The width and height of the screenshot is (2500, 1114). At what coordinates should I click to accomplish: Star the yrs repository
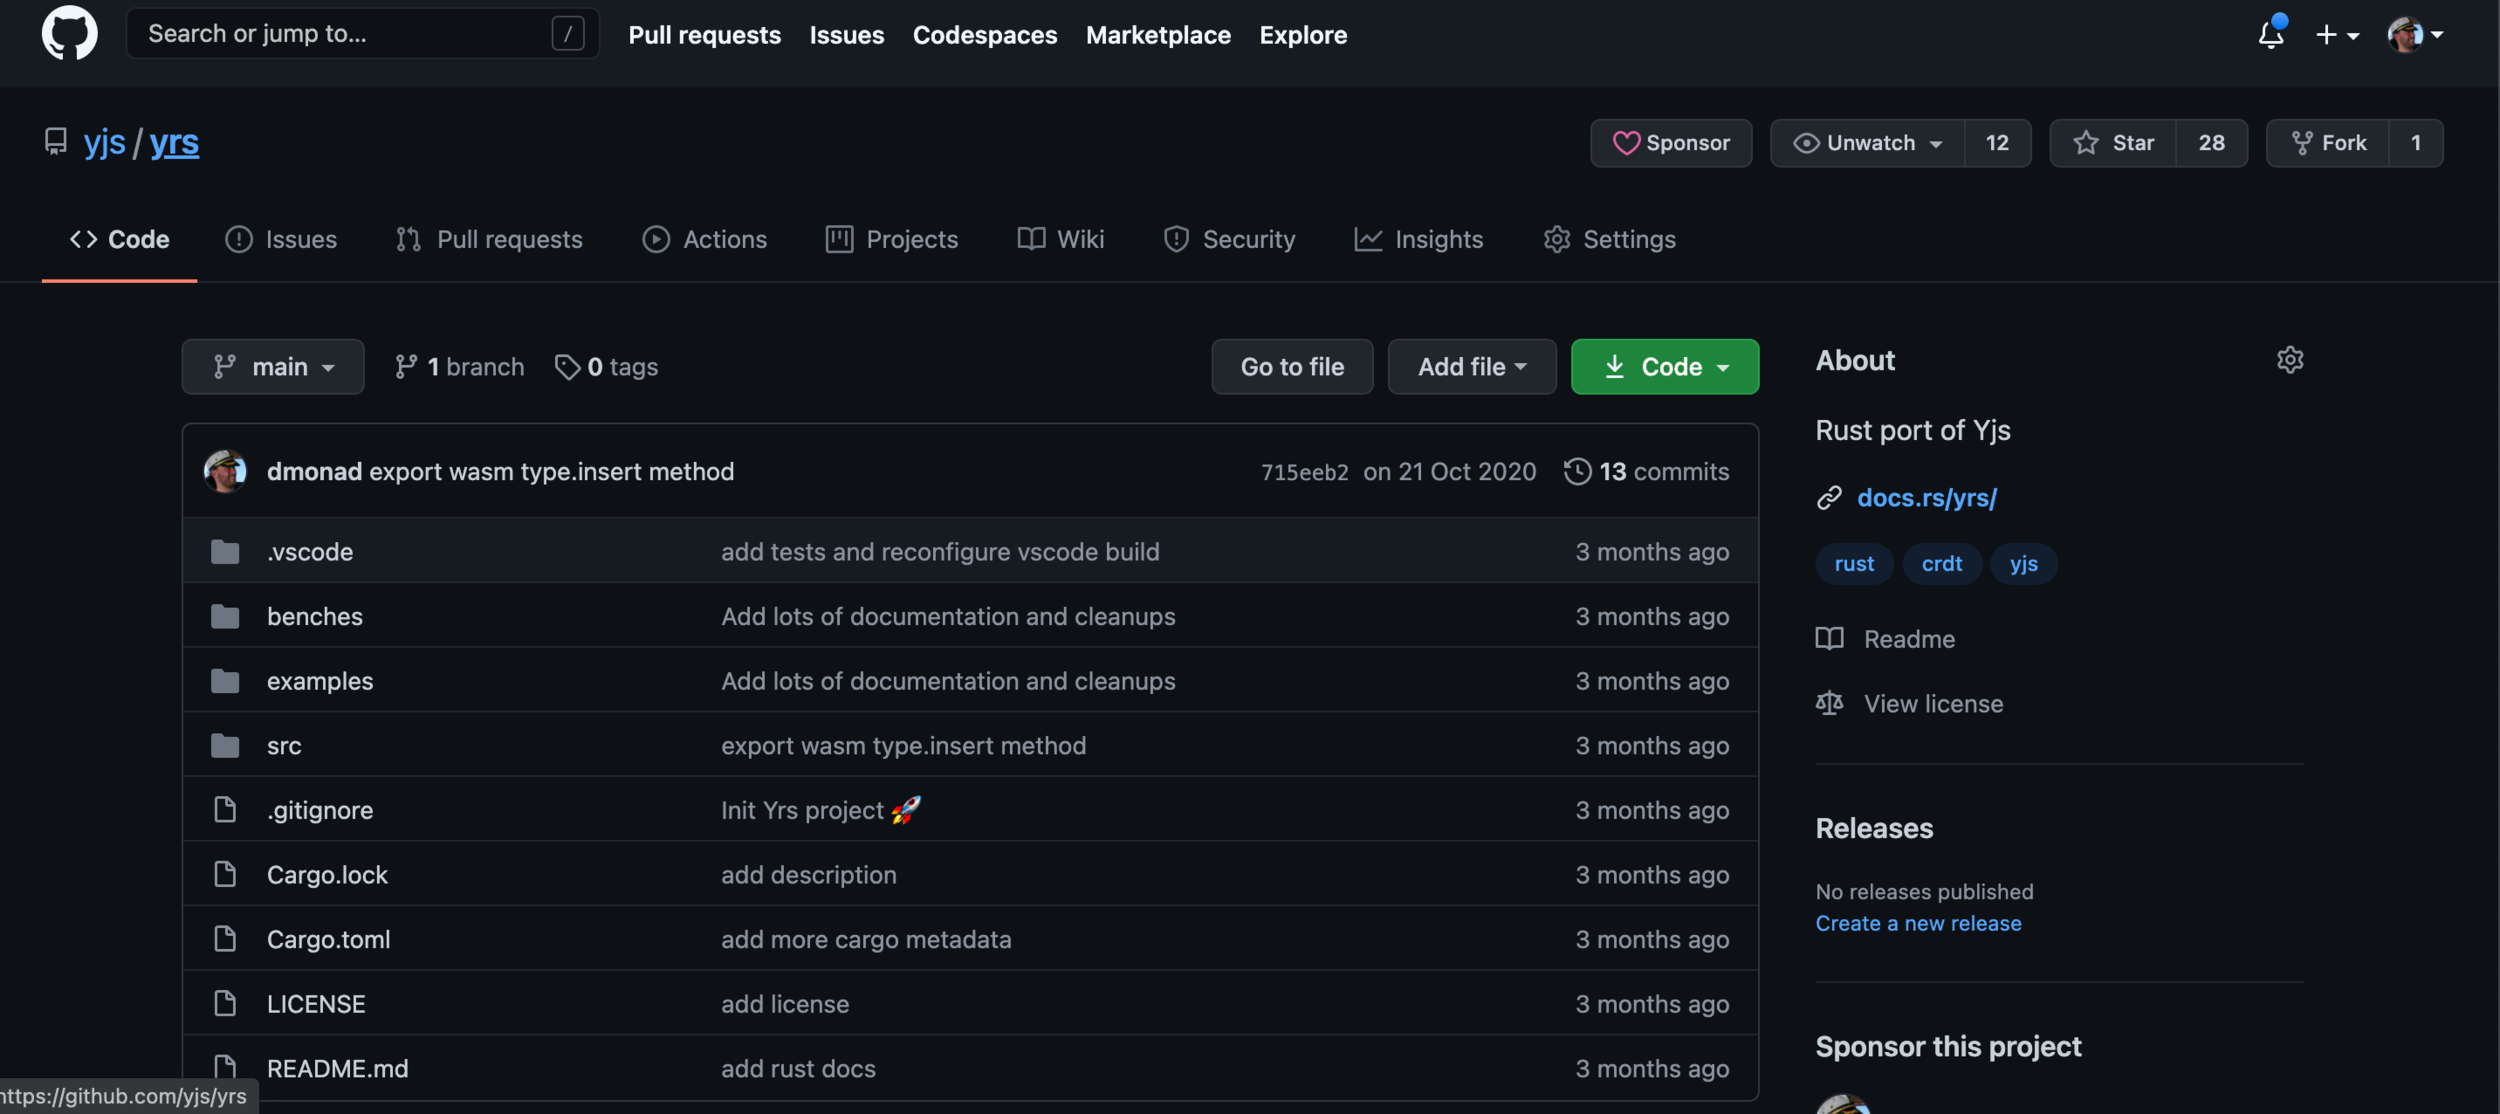point(2113,143)
